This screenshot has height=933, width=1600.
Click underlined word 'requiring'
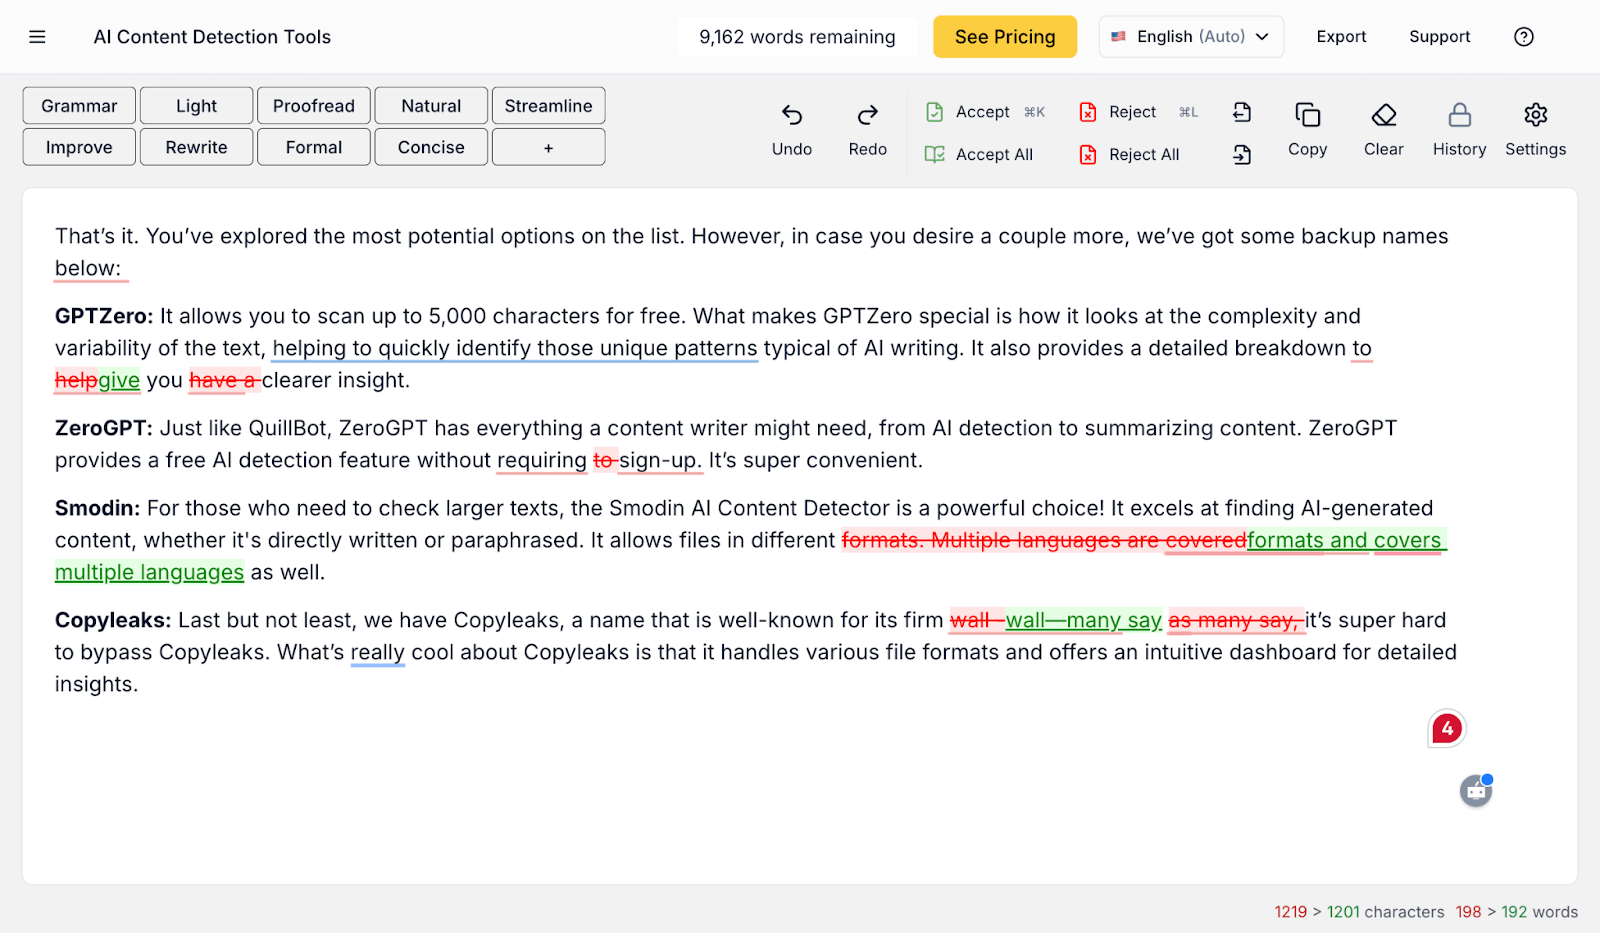[x=542, y=460]
